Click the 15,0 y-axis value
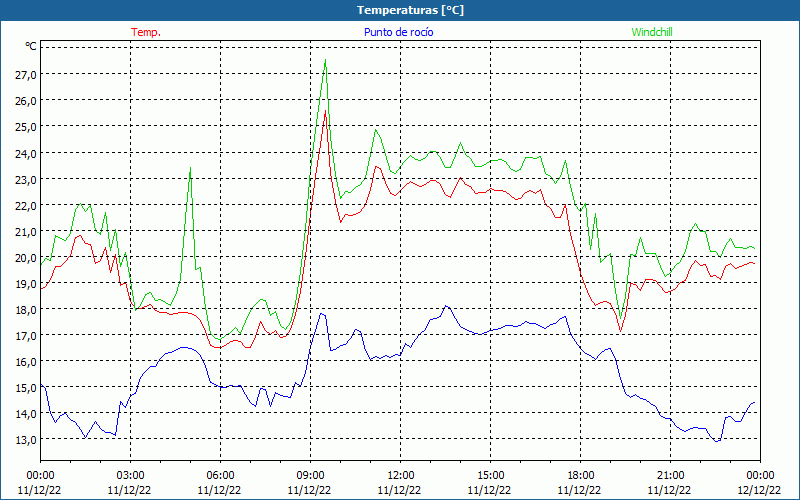The height and width of the screenshot is (500, 800). [x=26, y=388]
